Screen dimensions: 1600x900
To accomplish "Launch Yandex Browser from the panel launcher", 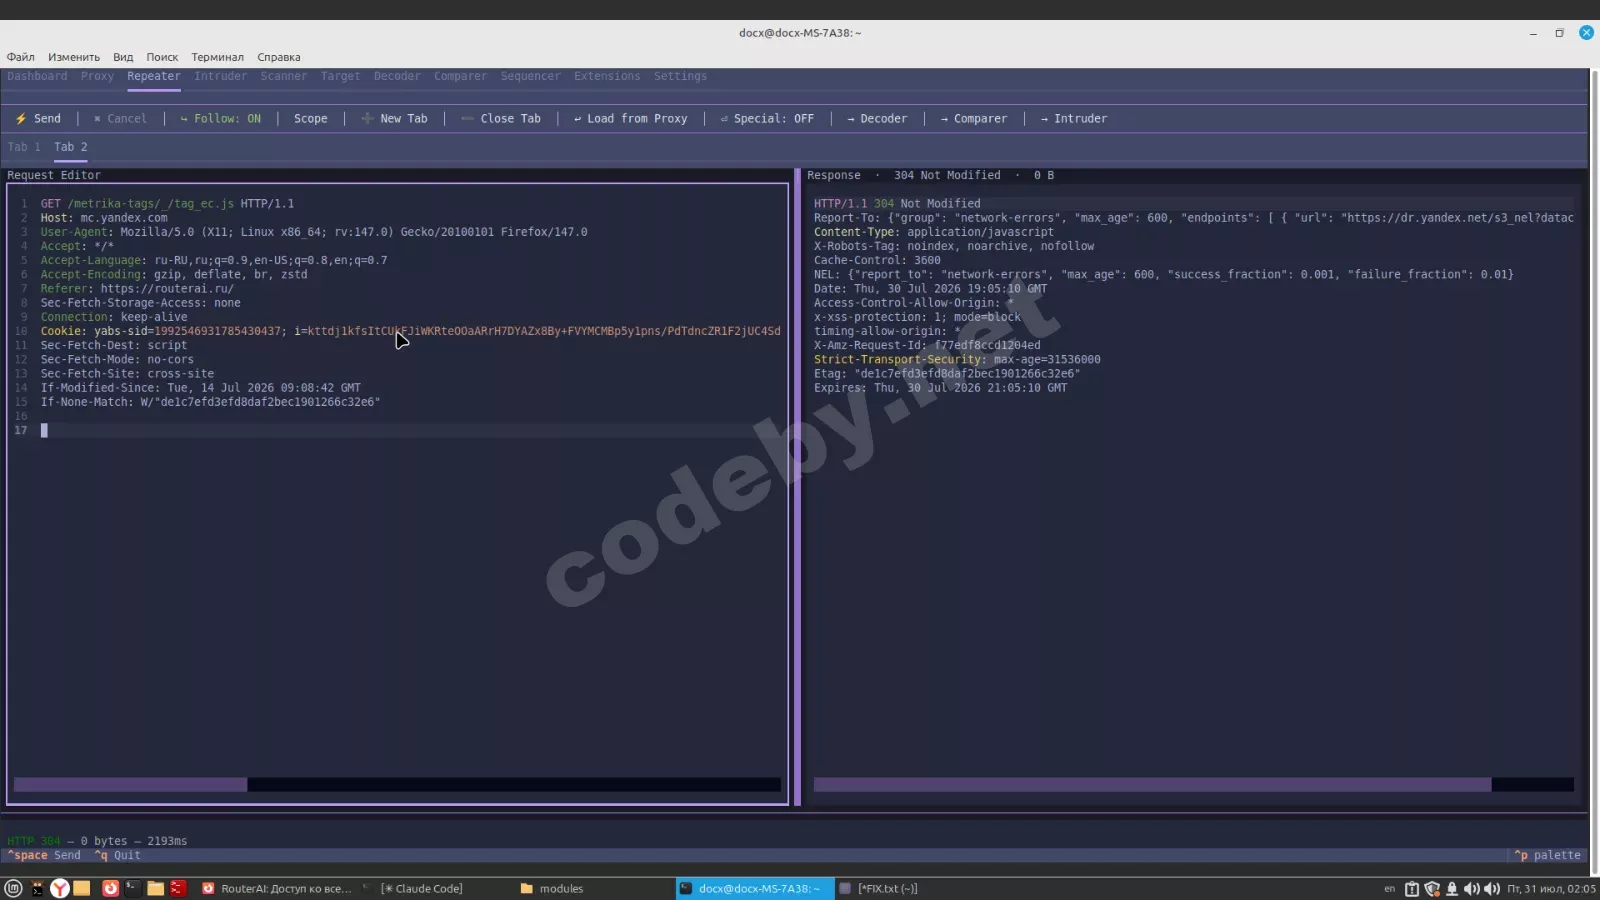I will pos(60,888).
